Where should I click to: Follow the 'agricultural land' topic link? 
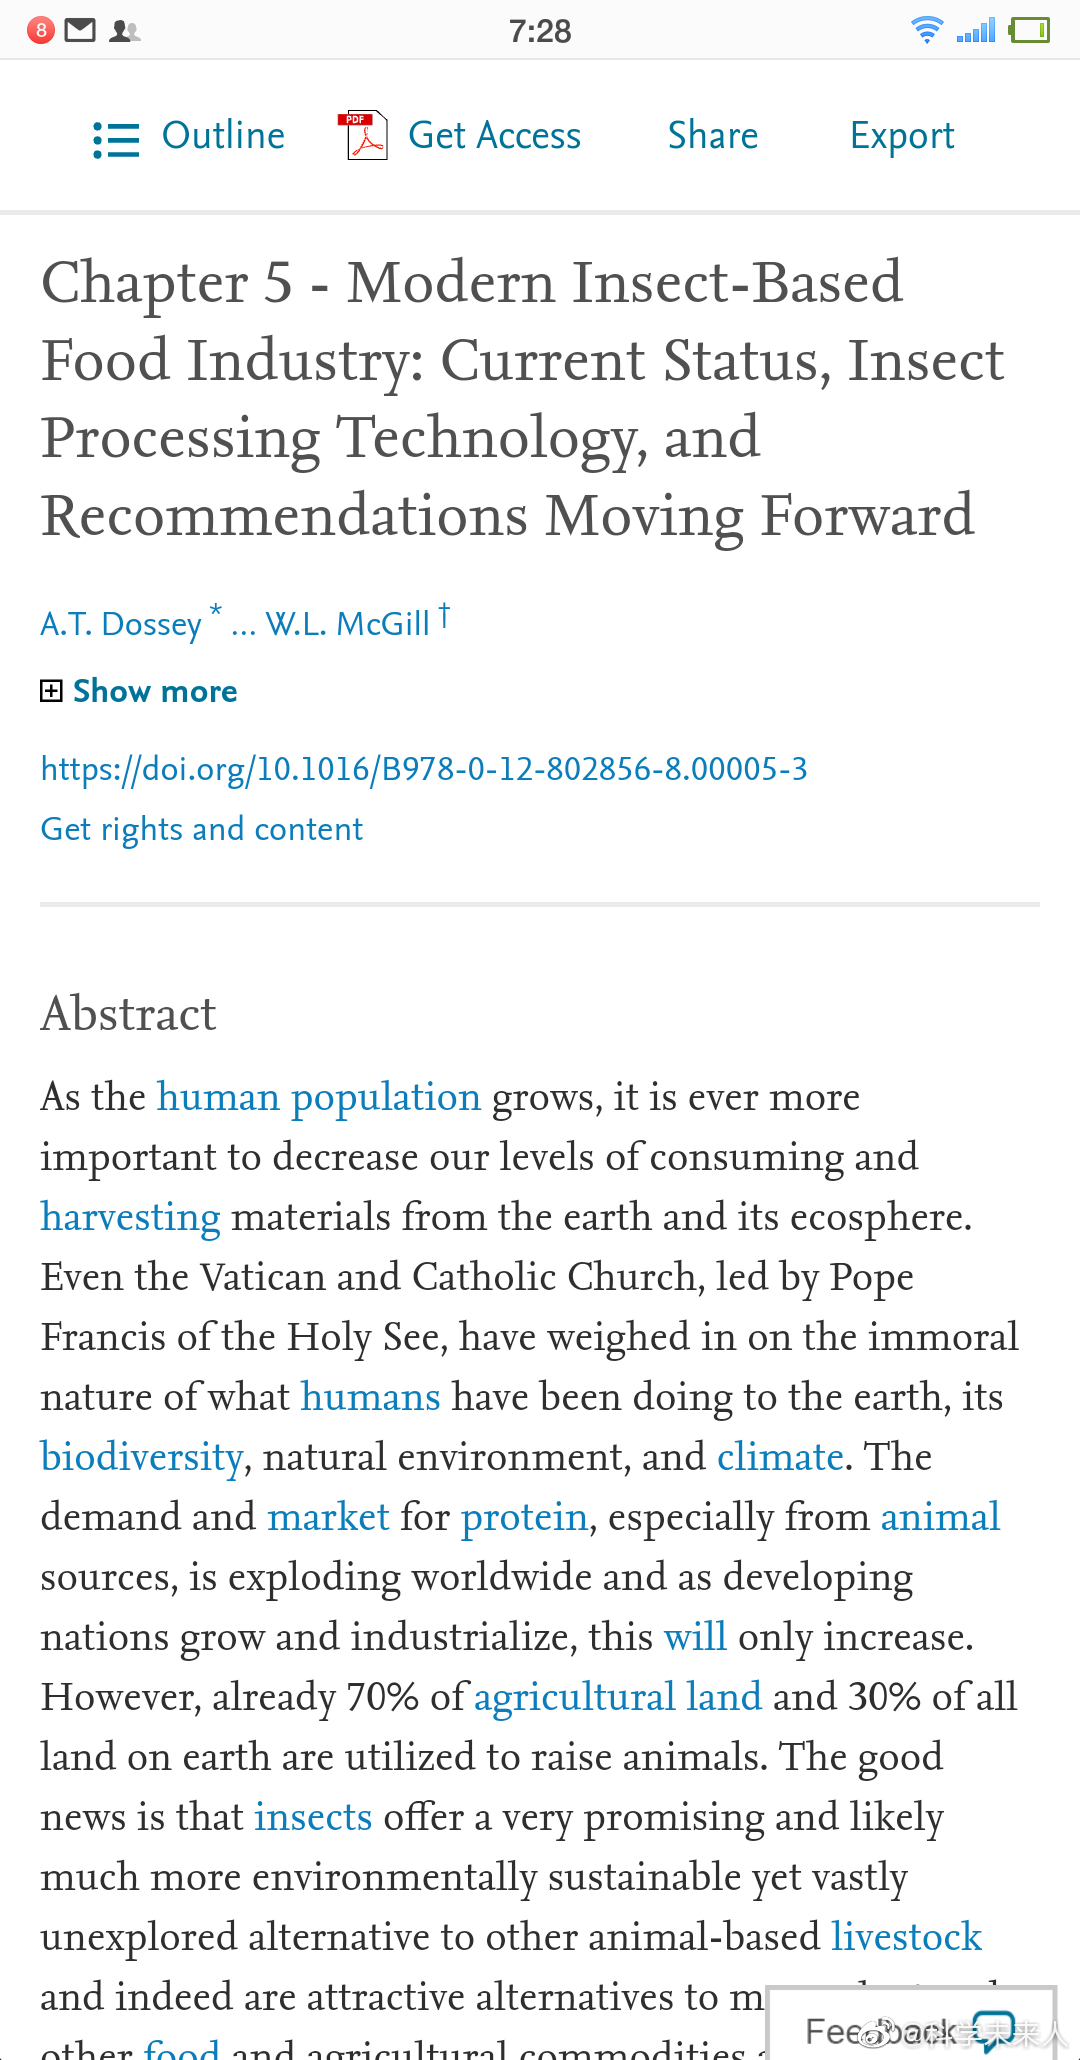click(x=617, y=1697)
